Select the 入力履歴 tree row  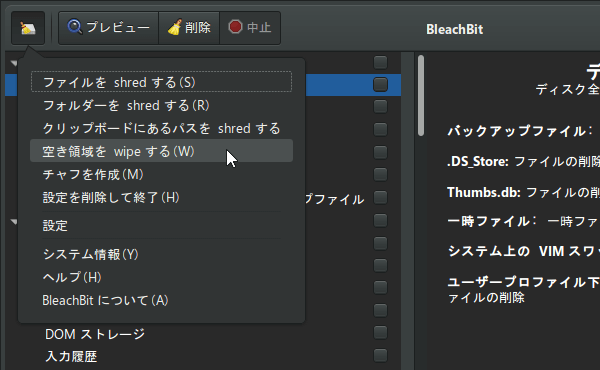pyautogui.click(x=203, y=356)
